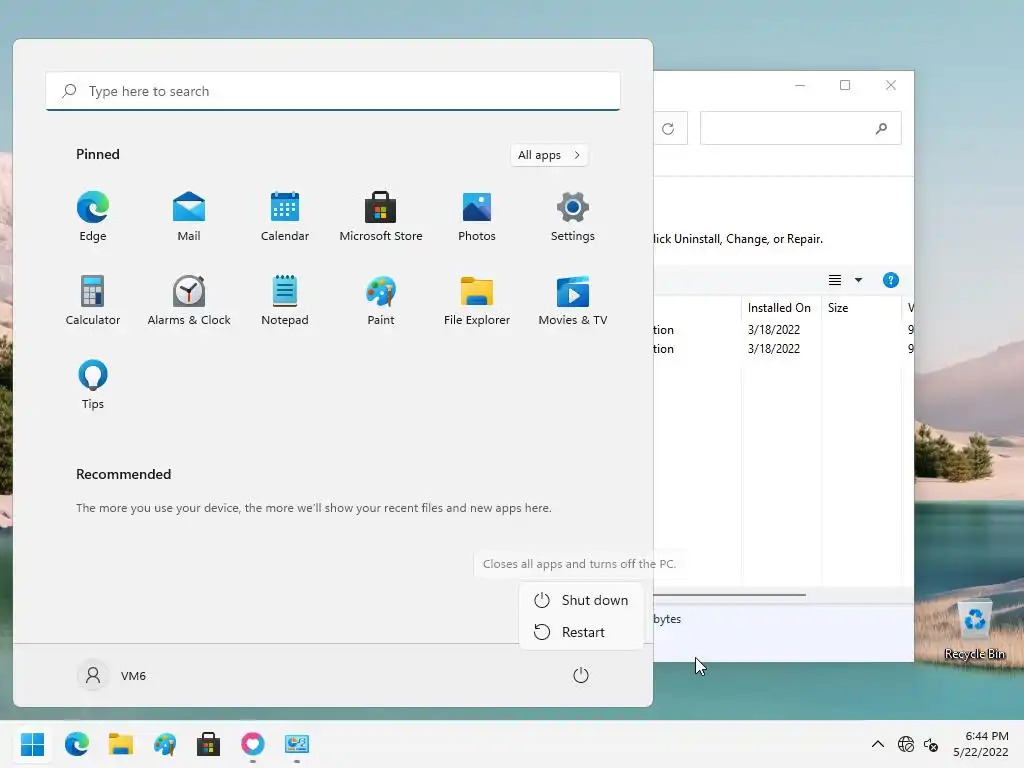
Task: Select Restart from power menu
Action: coord(581,632)
